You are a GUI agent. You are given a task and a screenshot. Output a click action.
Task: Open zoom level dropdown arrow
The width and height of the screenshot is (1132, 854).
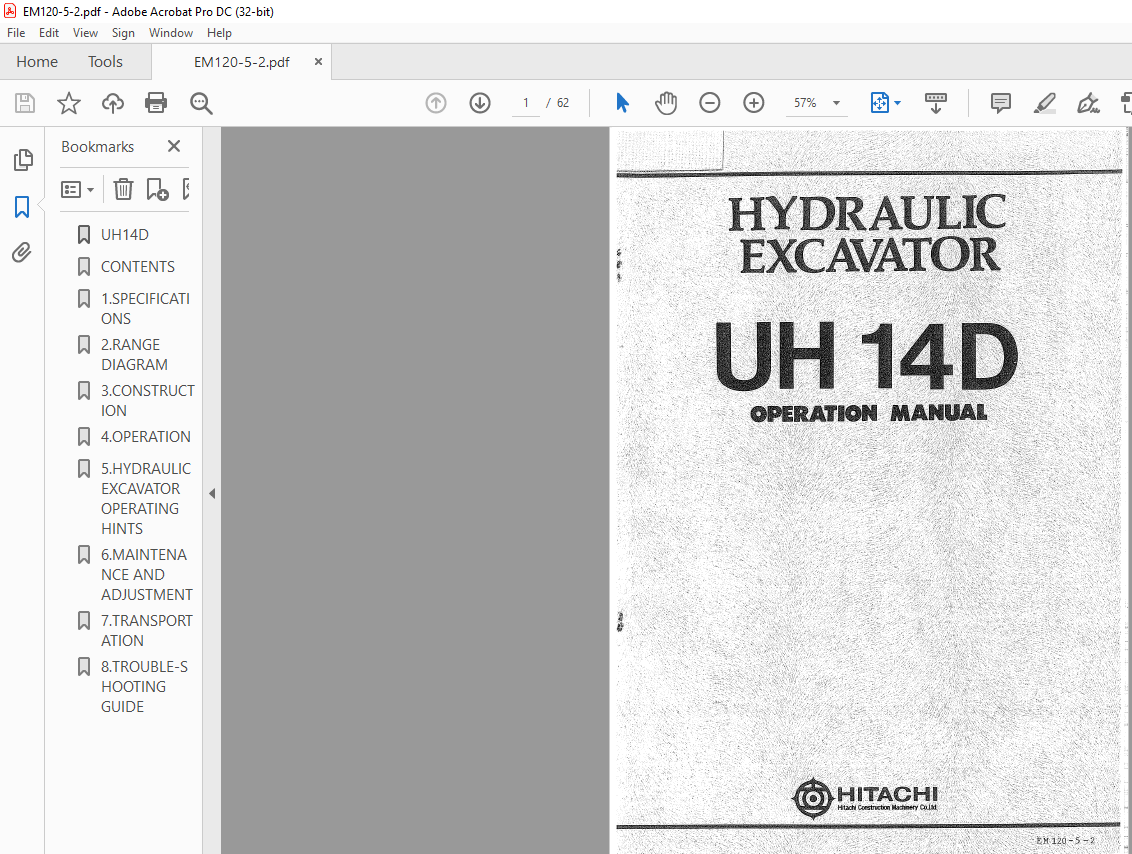836,103
